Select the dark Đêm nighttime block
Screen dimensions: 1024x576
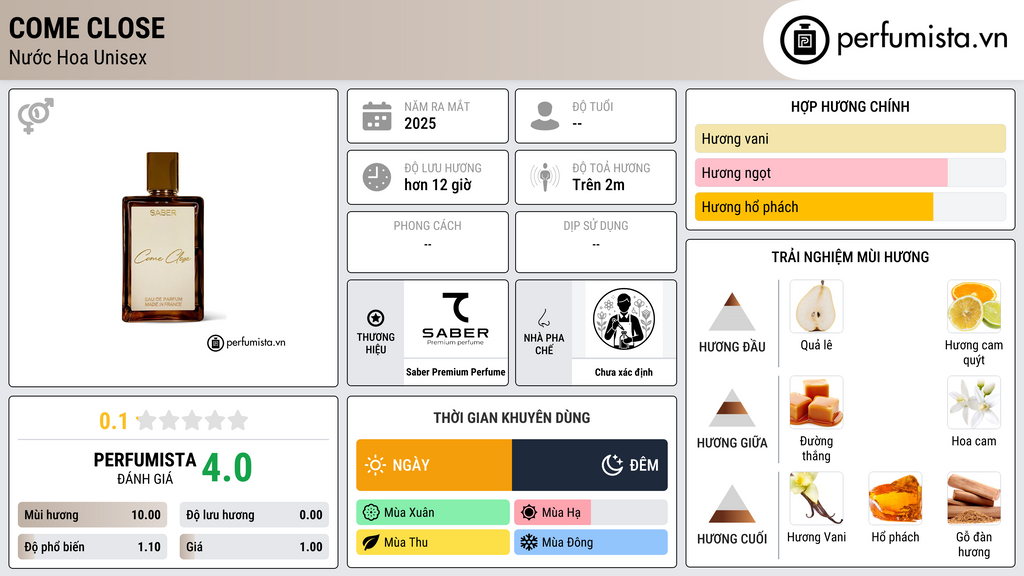click(x=590, y=465)
